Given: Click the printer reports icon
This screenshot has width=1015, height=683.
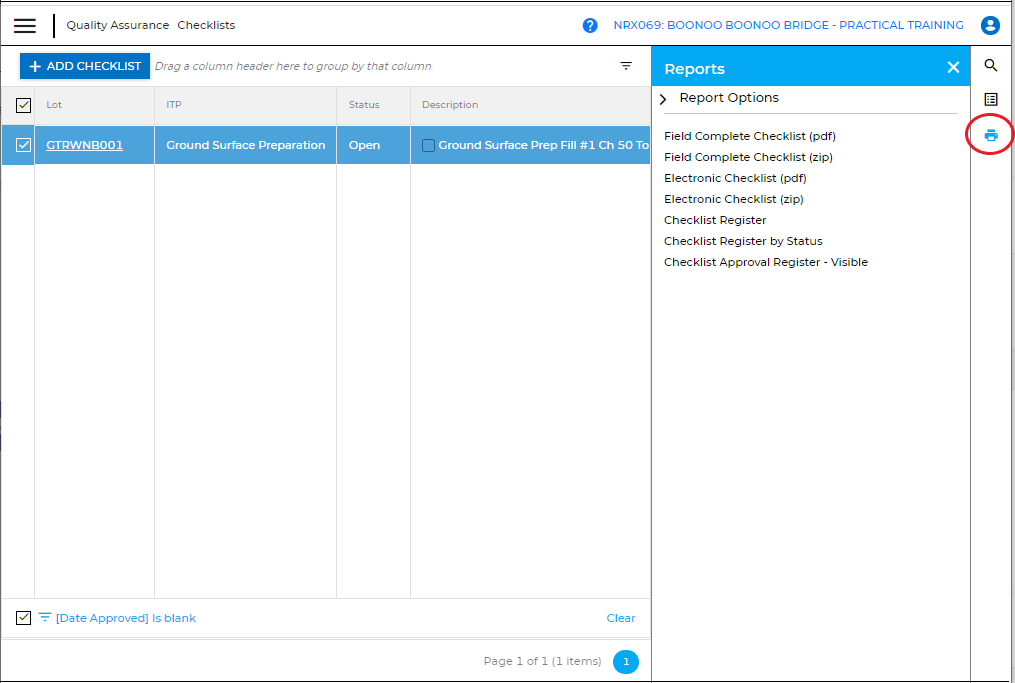Looking at the screenshot, I should [991, 135].
